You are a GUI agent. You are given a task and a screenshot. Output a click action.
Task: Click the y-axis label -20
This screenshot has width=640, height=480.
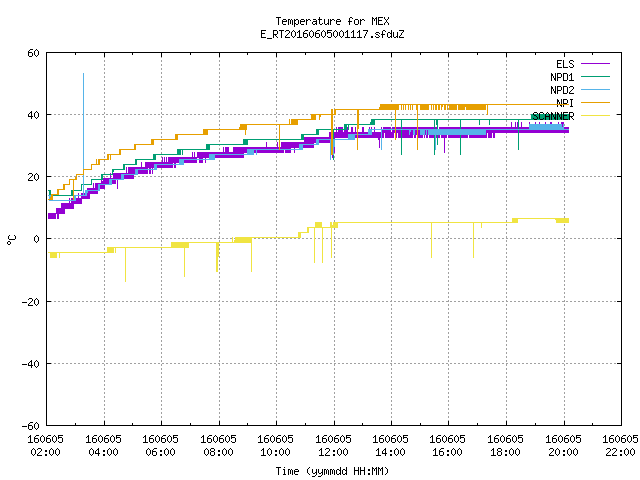[31, 302]
